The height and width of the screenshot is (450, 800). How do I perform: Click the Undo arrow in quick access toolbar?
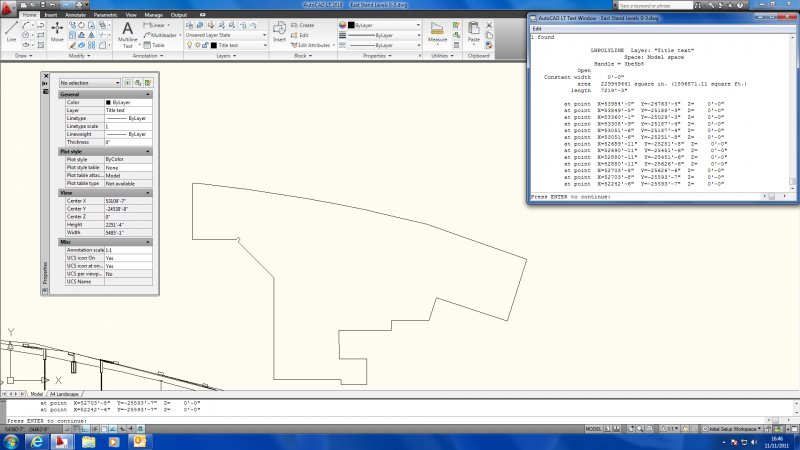(x=52, y=5)
